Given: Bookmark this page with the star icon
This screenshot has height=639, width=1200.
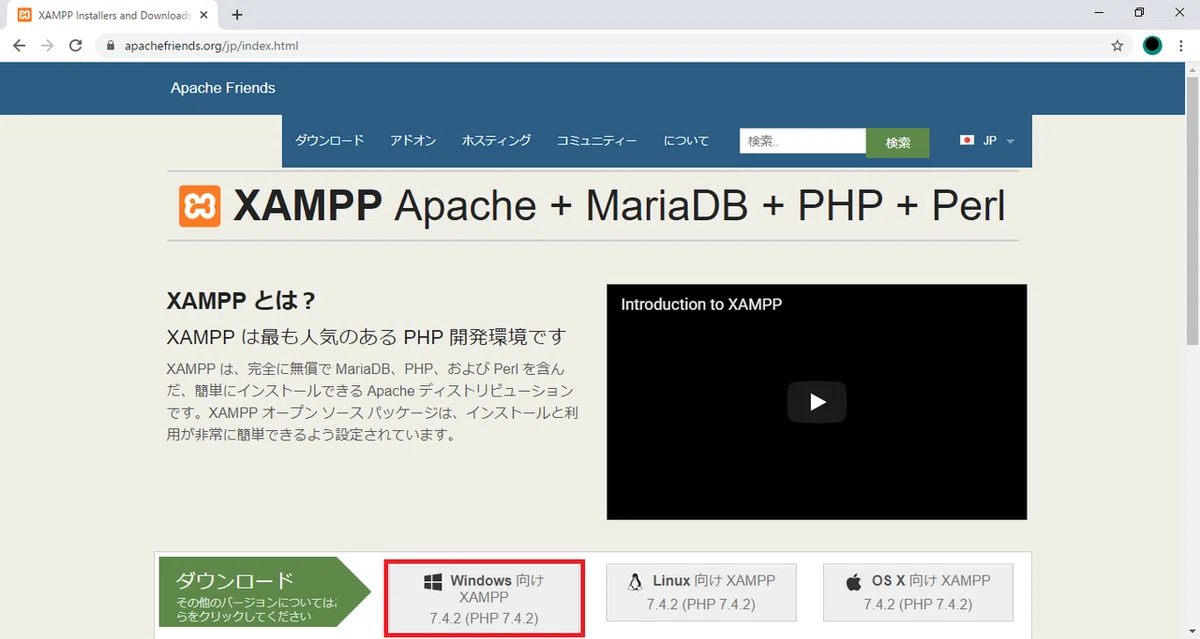Looking at the screenshot, I should [x=1117, y=46].
